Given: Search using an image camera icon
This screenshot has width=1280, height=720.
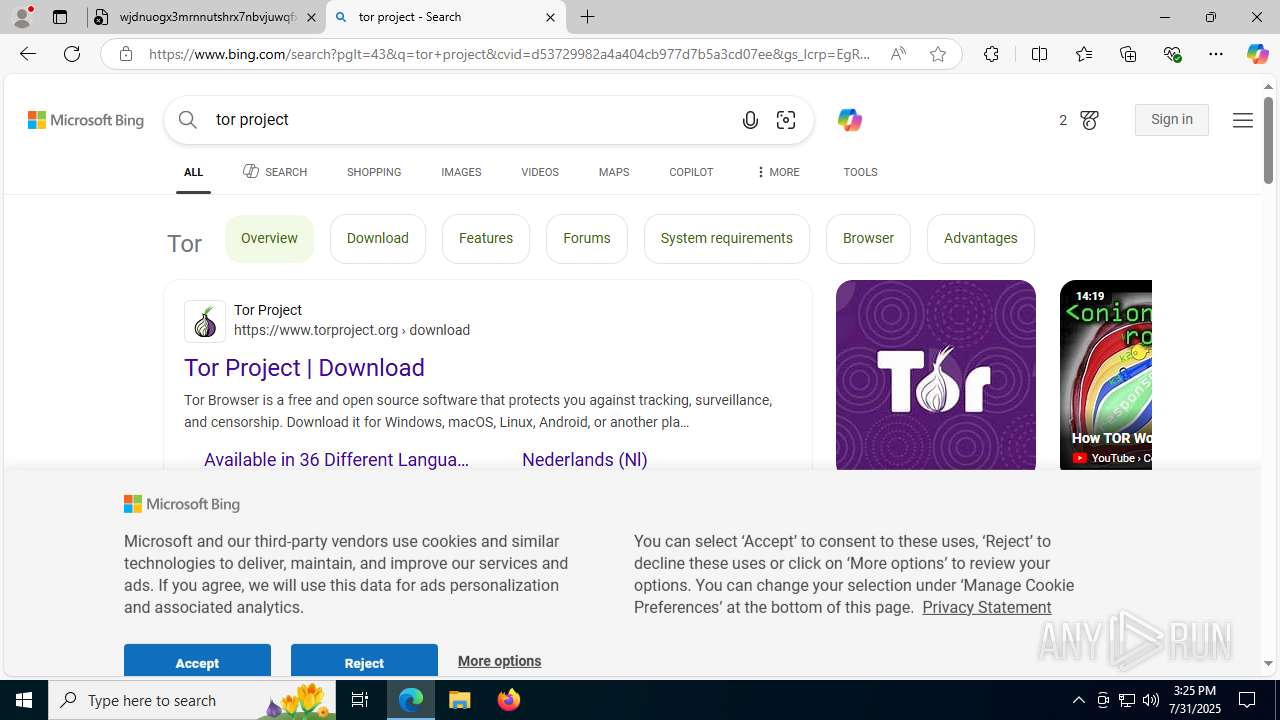Looking at the screenshot, I should pyautogui.click(x=786, y=120).
